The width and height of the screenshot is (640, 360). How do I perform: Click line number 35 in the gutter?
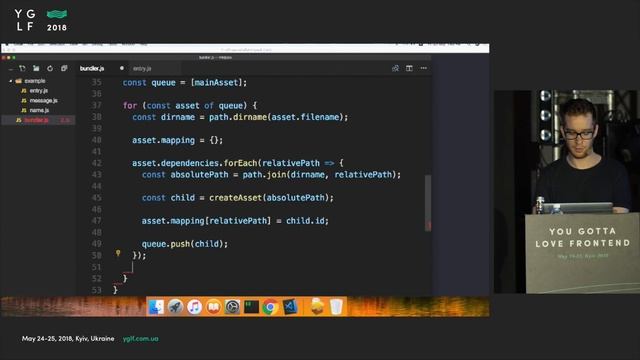coord(96,82)
